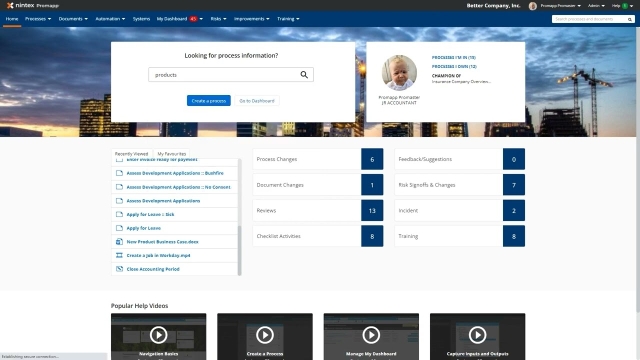Open My Dashboard in the navbar

[x=172, y=19]
